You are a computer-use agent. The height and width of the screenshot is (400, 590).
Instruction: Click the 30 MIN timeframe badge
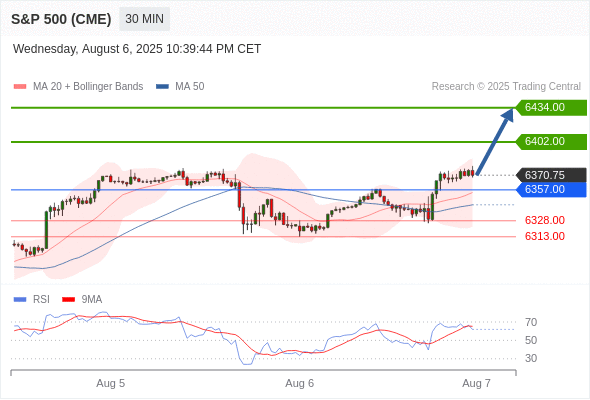[144, 19]
